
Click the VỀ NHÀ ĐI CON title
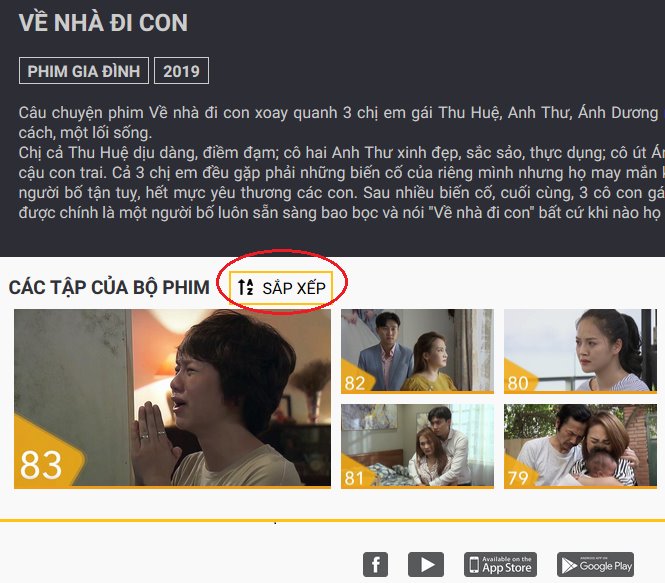pos(103,22)
